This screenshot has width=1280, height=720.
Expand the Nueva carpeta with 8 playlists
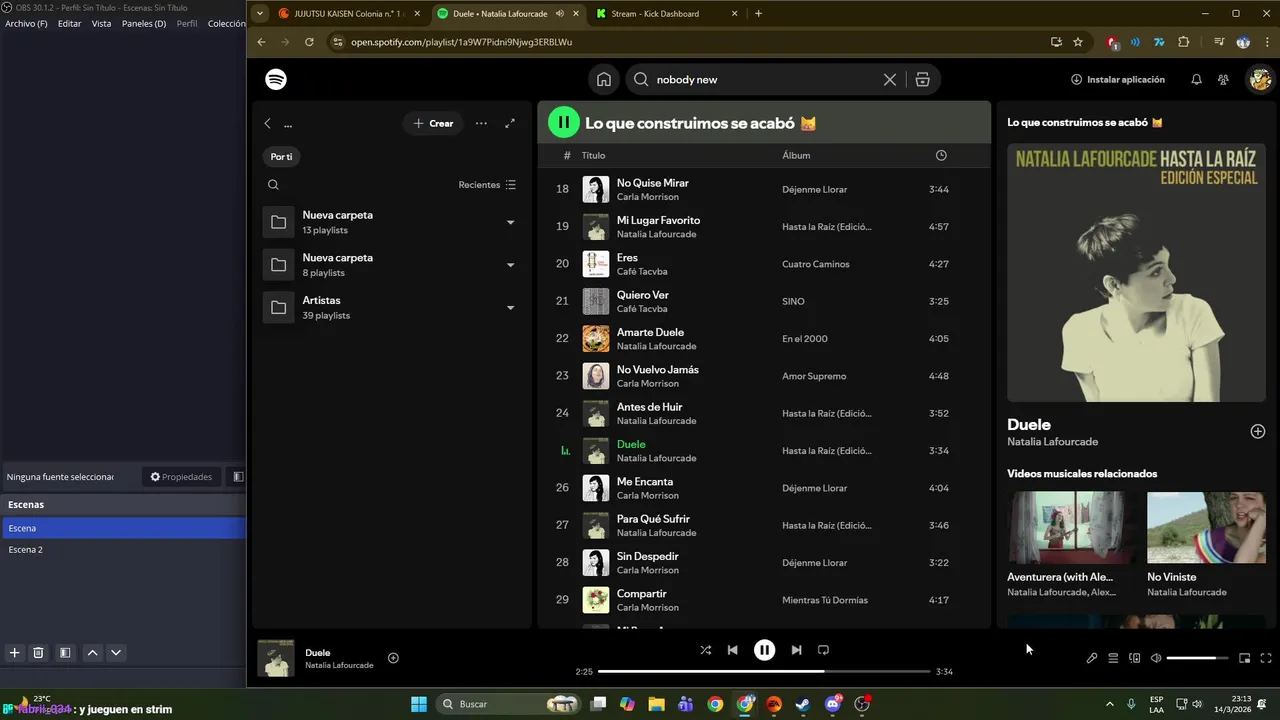(x=510, y=265)
